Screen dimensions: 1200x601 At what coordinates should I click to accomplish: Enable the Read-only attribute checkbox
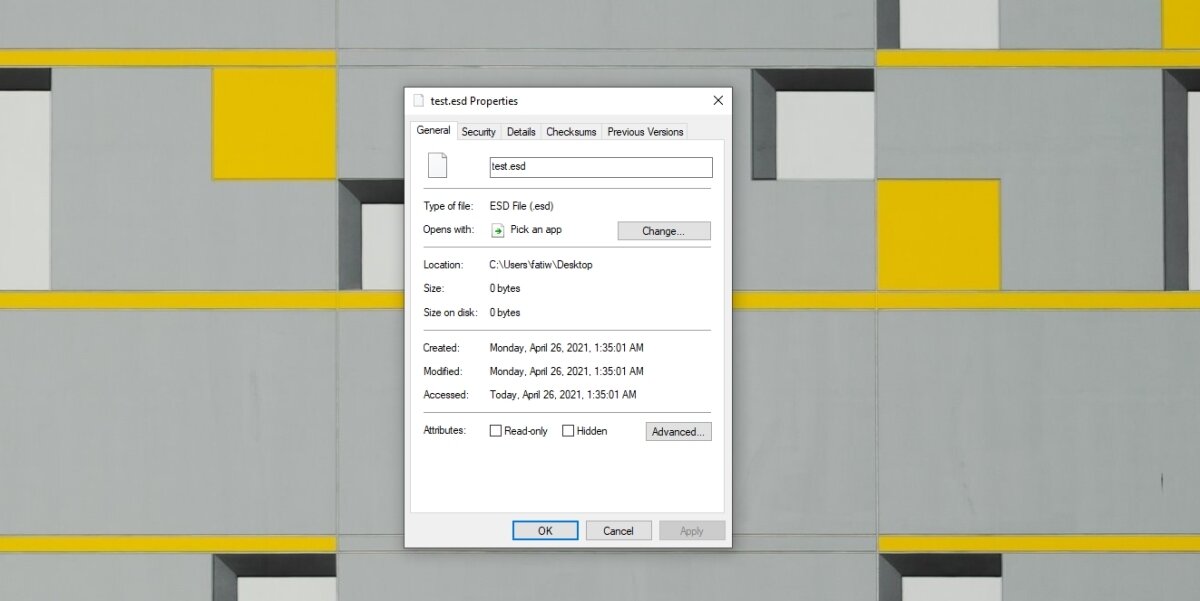coord(496,431)
